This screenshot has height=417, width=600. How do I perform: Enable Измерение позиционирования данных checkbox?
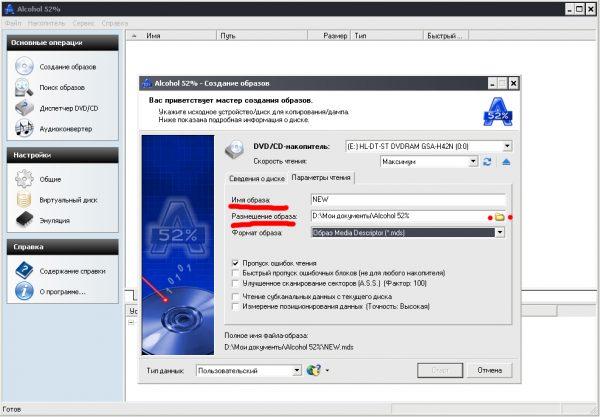[236, 306]
